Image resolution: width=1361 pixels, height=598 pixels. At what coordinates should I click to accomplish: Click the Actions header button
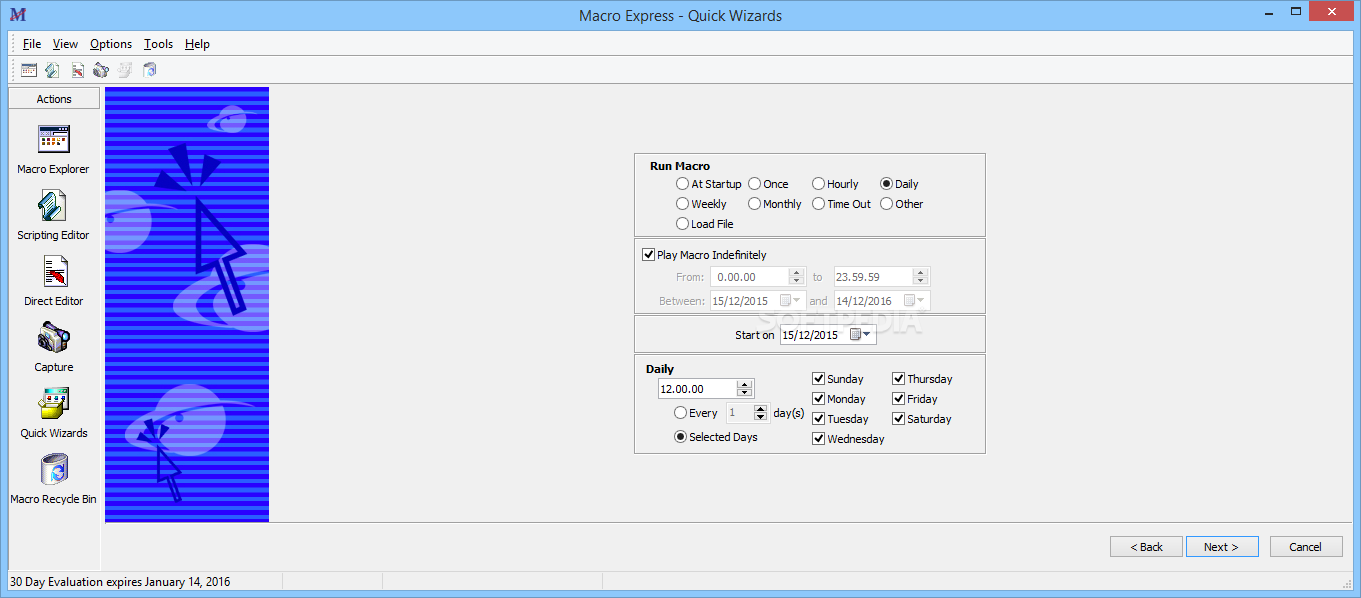tap(54, 99)
